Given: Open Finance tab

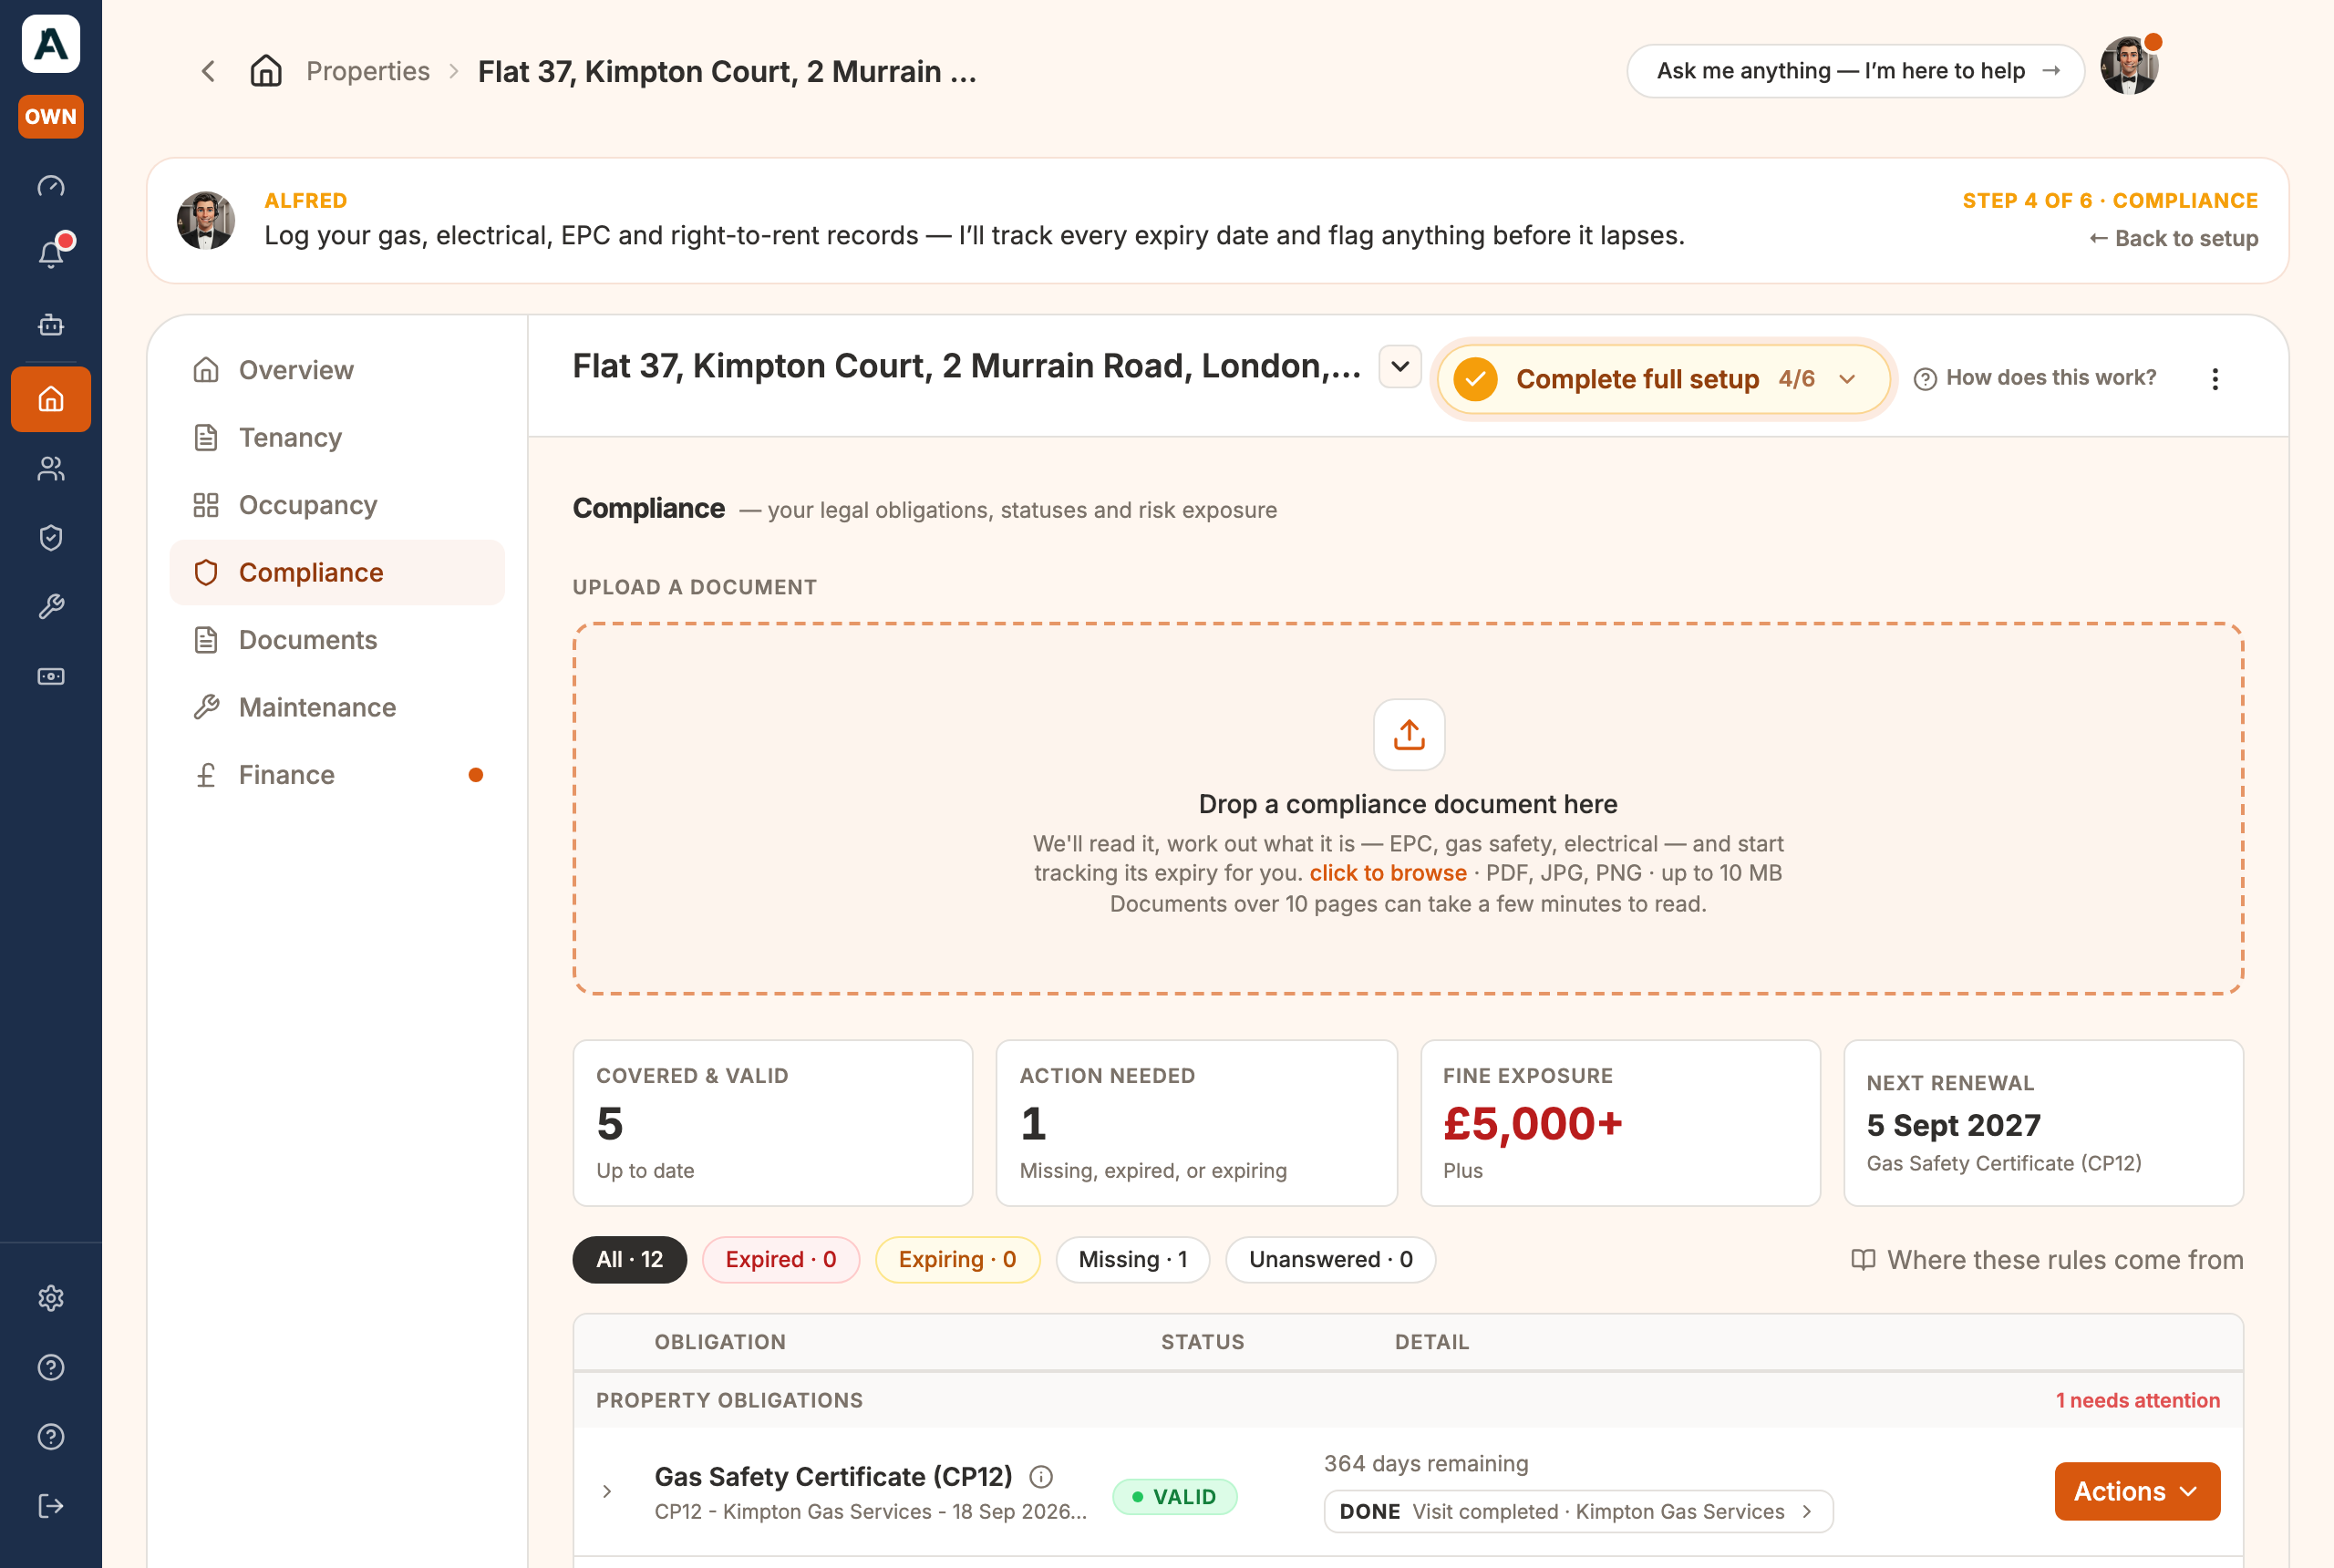Looking at the screenshot, I should (337, 775).
